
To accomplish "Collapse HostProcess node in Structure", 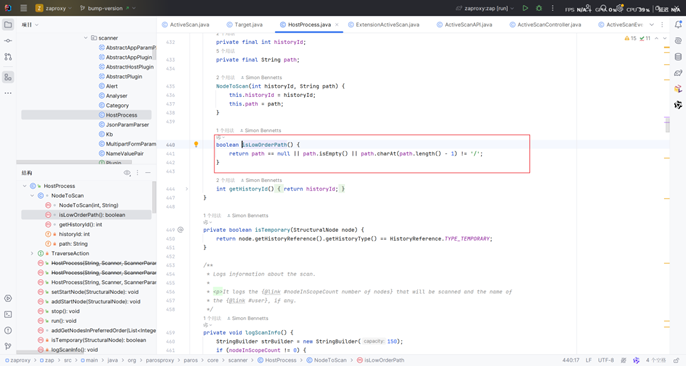I will (24, 186).
